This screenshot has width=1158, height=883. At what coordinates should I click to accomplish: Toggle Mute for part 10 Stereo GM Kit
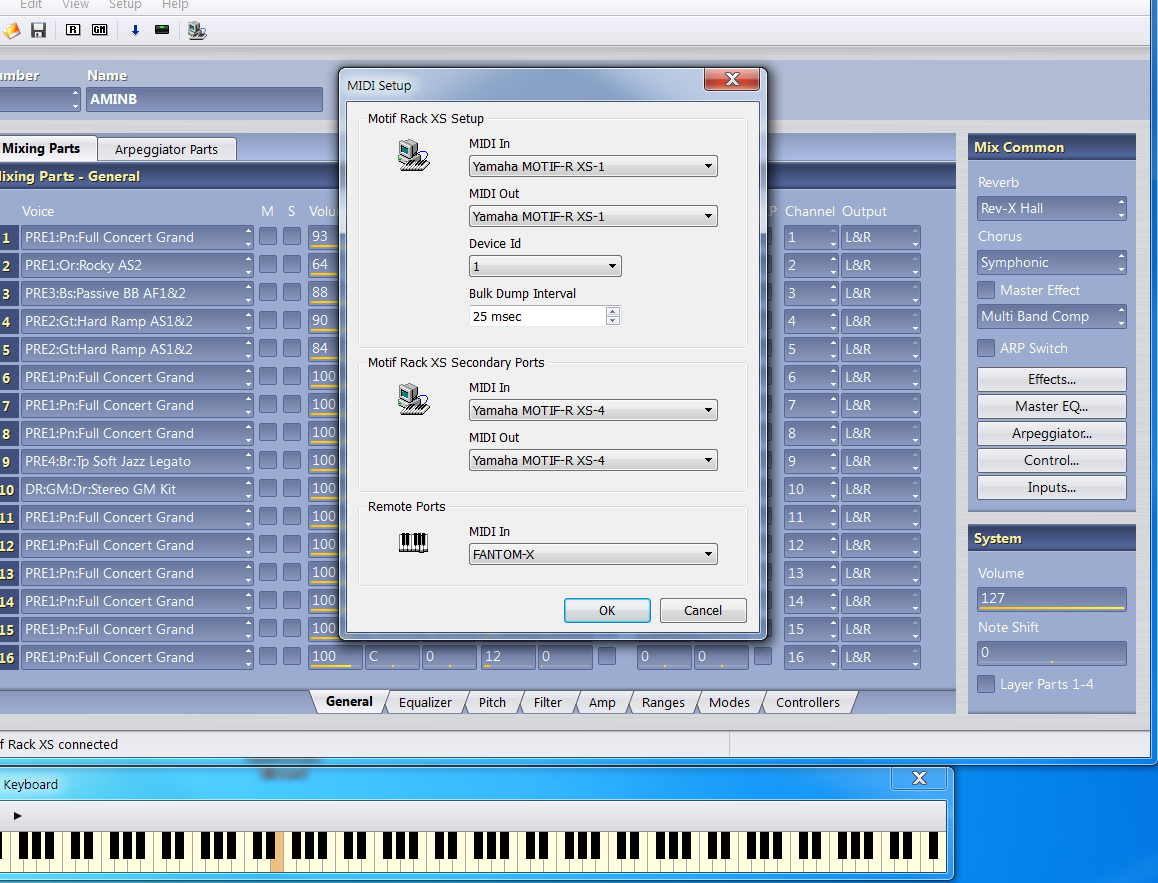[268, 489]
